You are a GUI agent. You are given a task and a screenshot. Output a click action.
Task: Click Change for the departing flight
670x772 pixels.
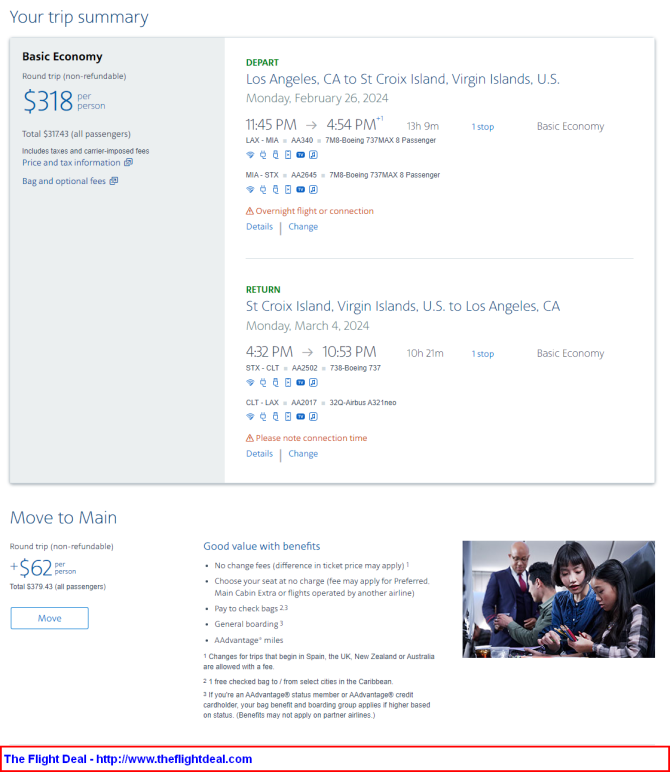coord(303,227)
